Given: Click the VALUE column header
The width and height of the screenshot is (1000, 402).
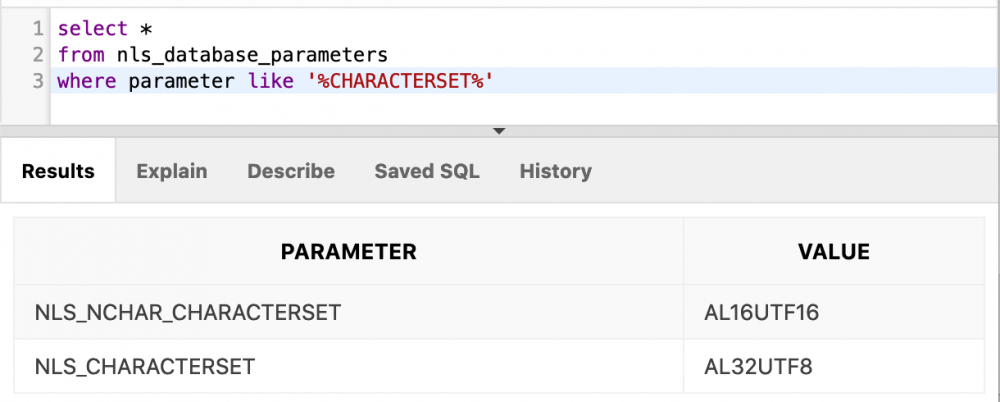Looking at the screenshot, I should pos(833,252).
